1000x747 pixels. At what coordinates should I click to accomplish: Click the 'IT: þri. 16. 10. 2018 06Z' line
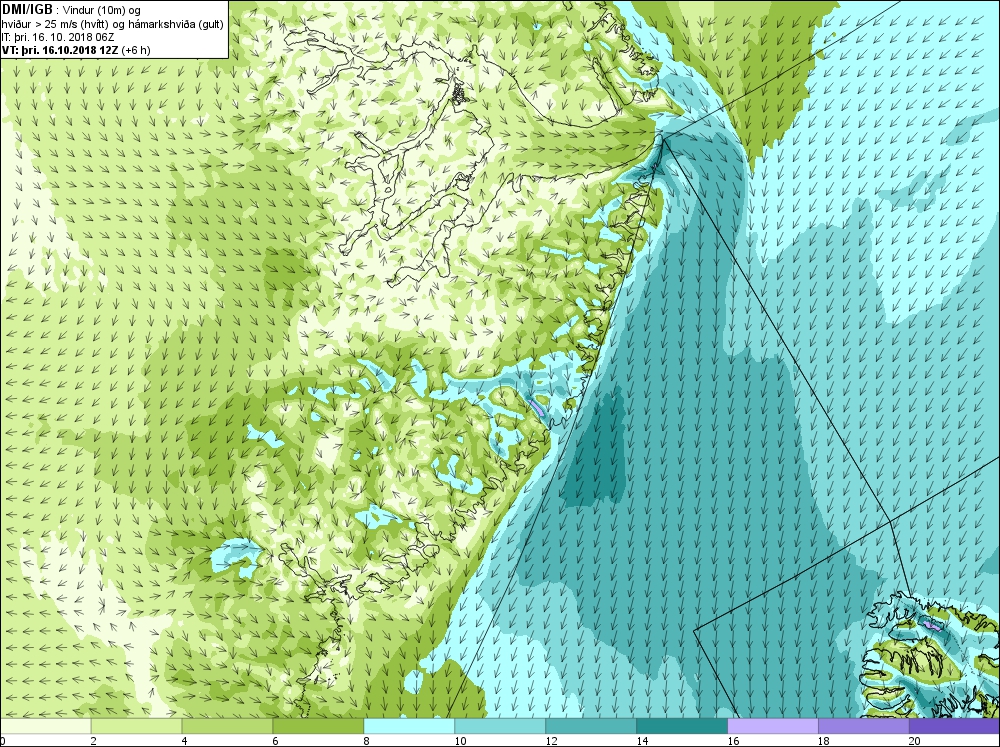[x=58, y=37]
